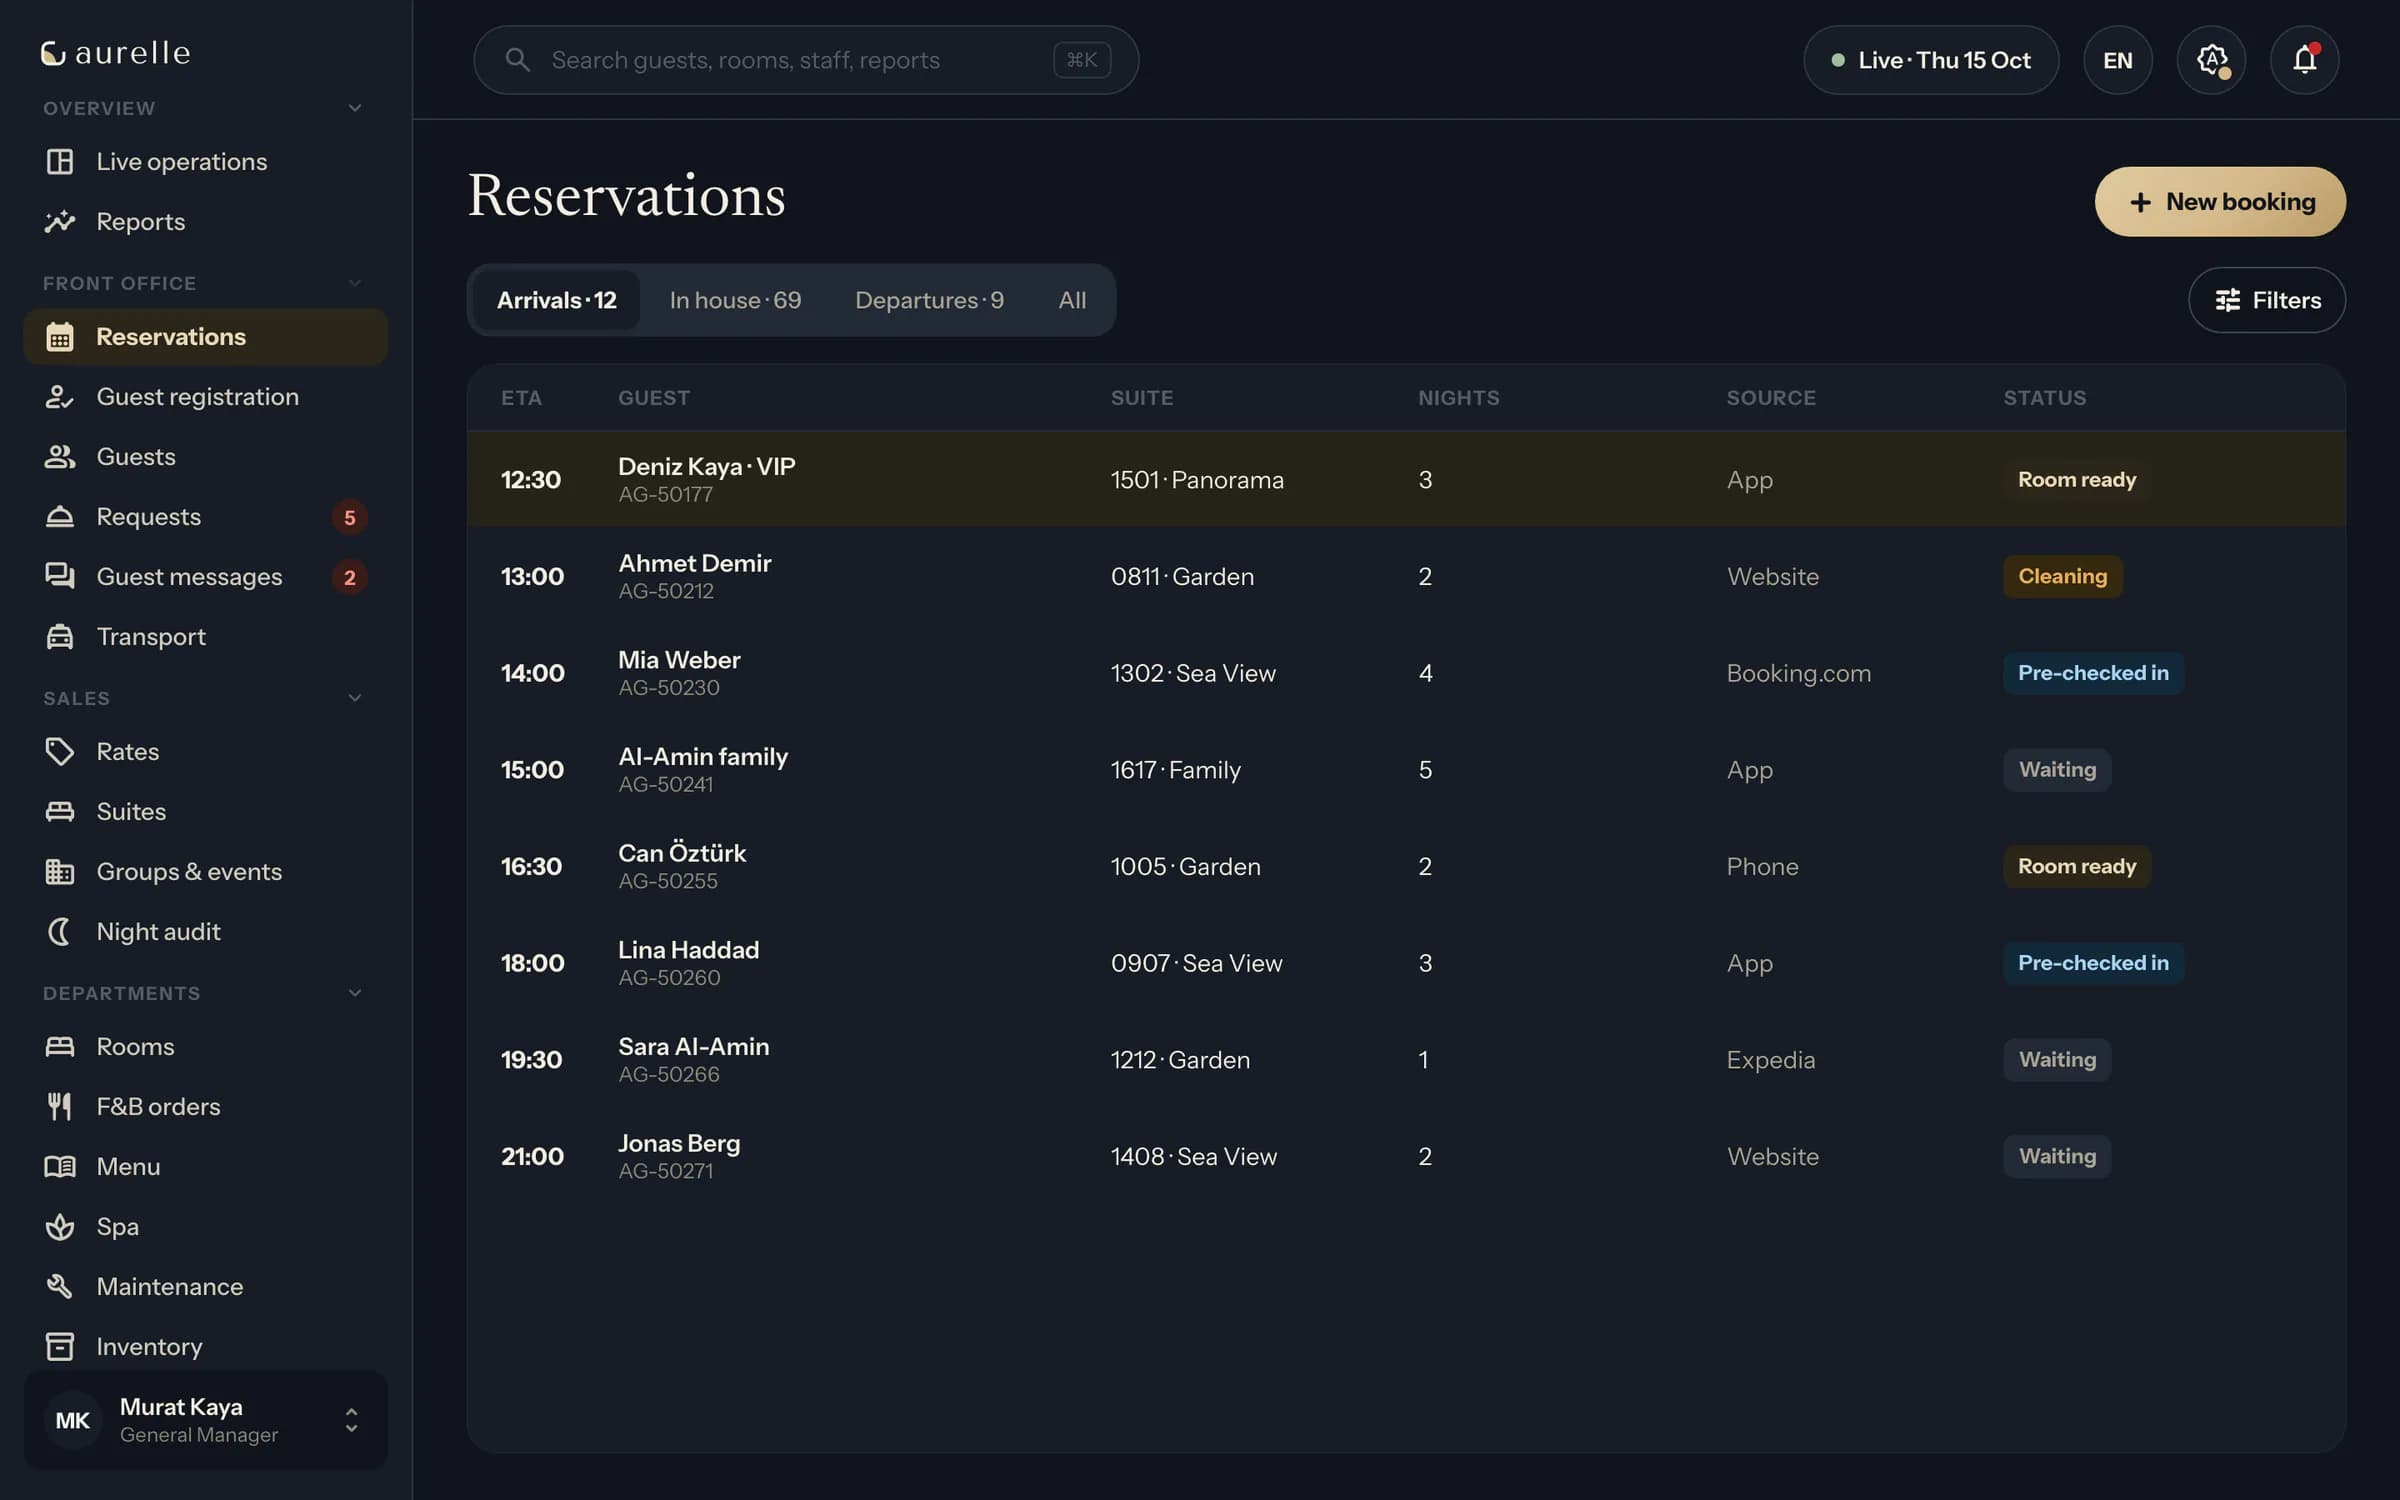Open Night audit moon icon
The width and height of the screenshot is (2400, 1500).
pos(60,931)
